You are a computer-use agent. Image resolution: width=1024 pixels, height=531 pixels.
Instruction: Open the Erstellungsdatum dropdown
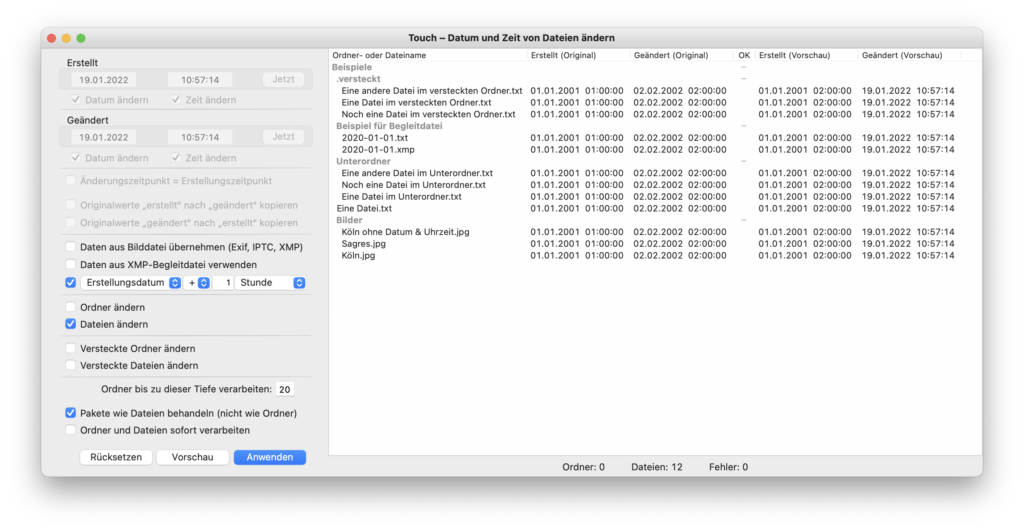tap(131, 283)
